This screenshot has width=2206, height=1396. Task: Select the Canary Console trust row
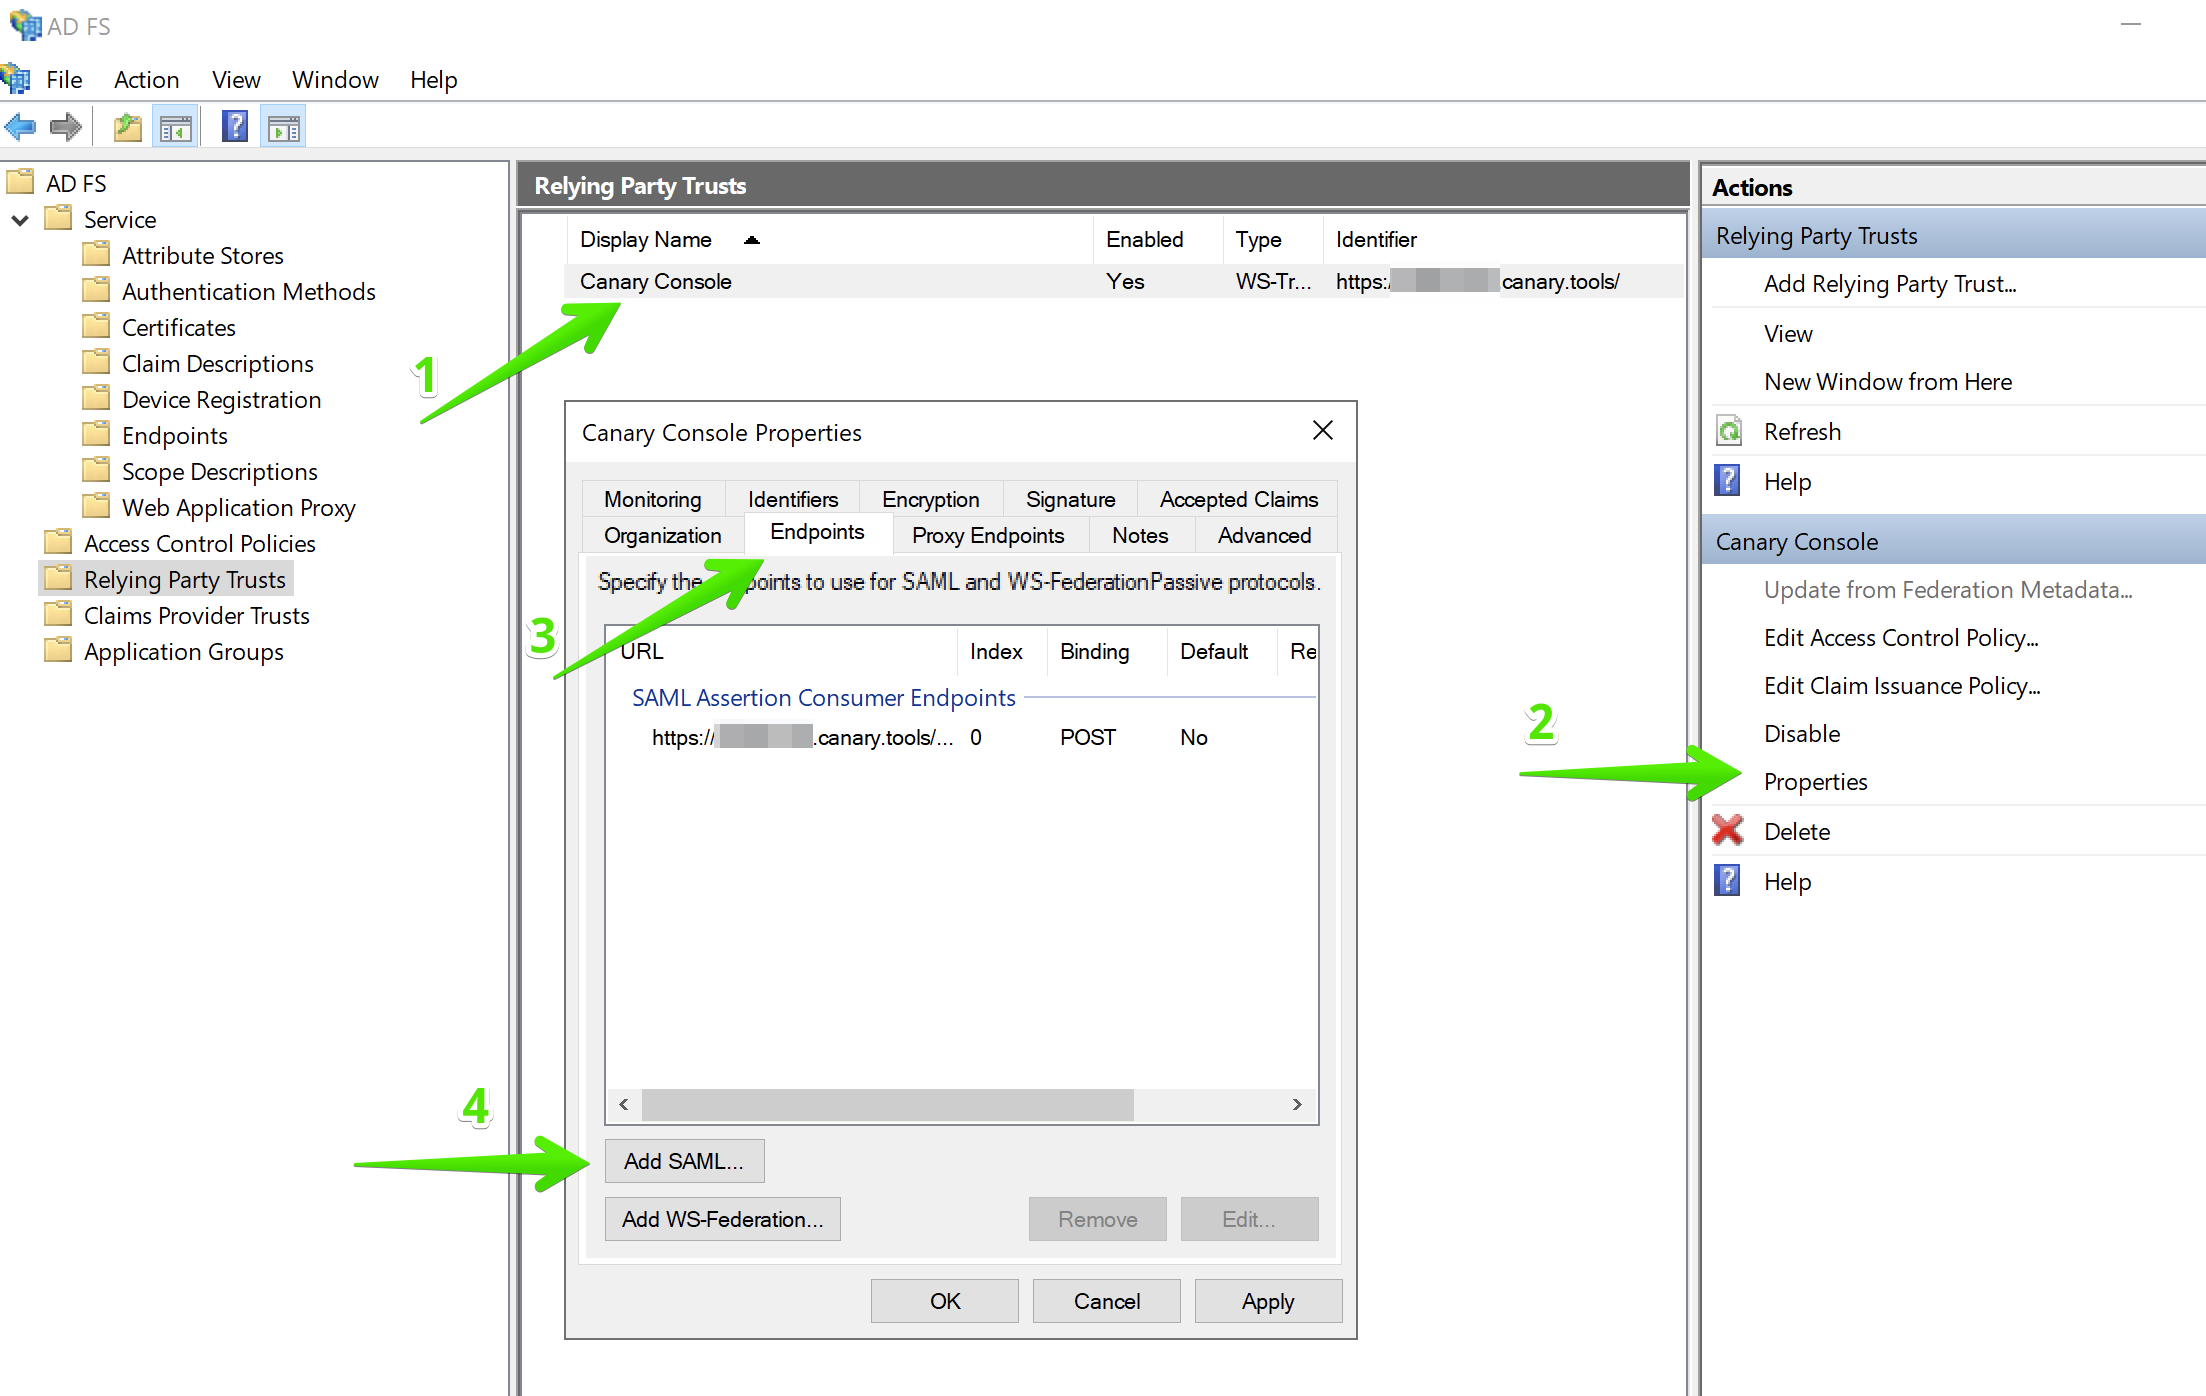[x=1124, y=281]
